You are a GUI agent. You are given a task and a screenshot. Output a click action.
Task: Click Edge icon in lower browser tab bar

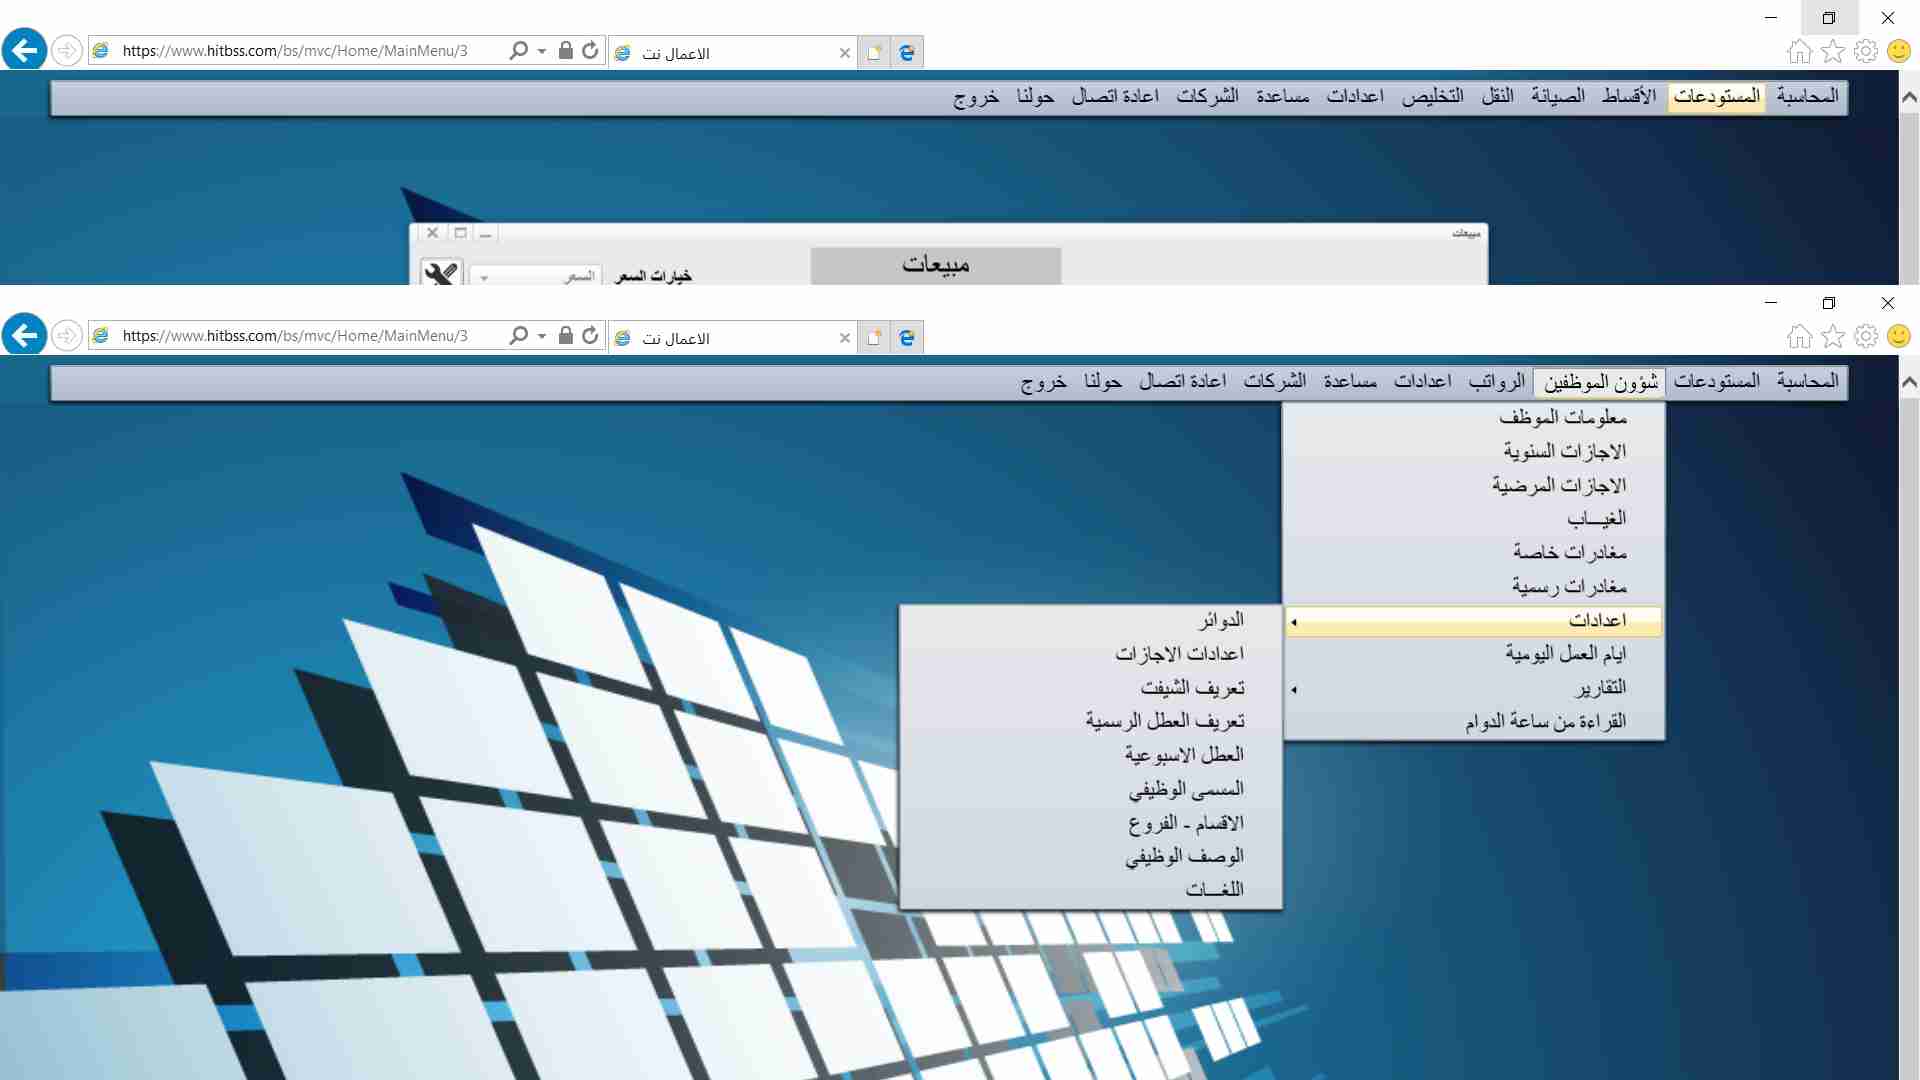(x=907, y=338)
